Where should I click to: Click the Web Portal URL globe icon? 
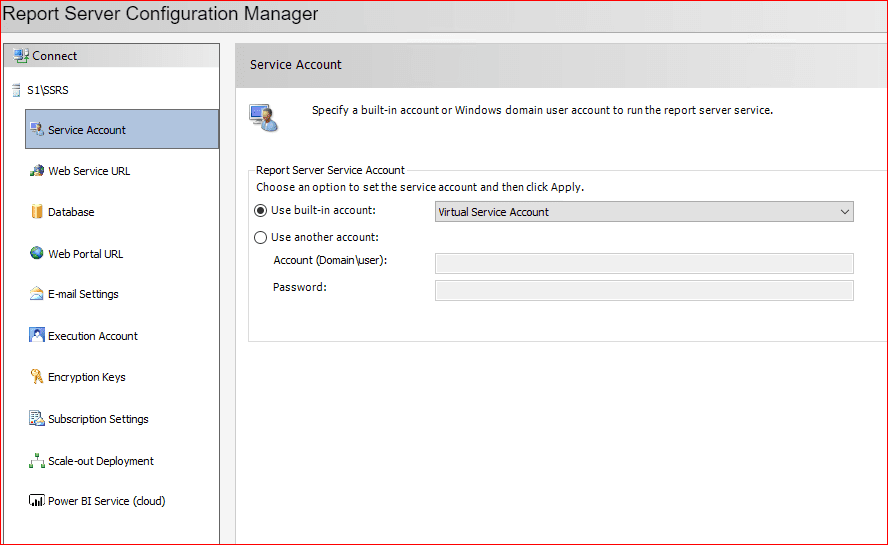pos(37,254)
